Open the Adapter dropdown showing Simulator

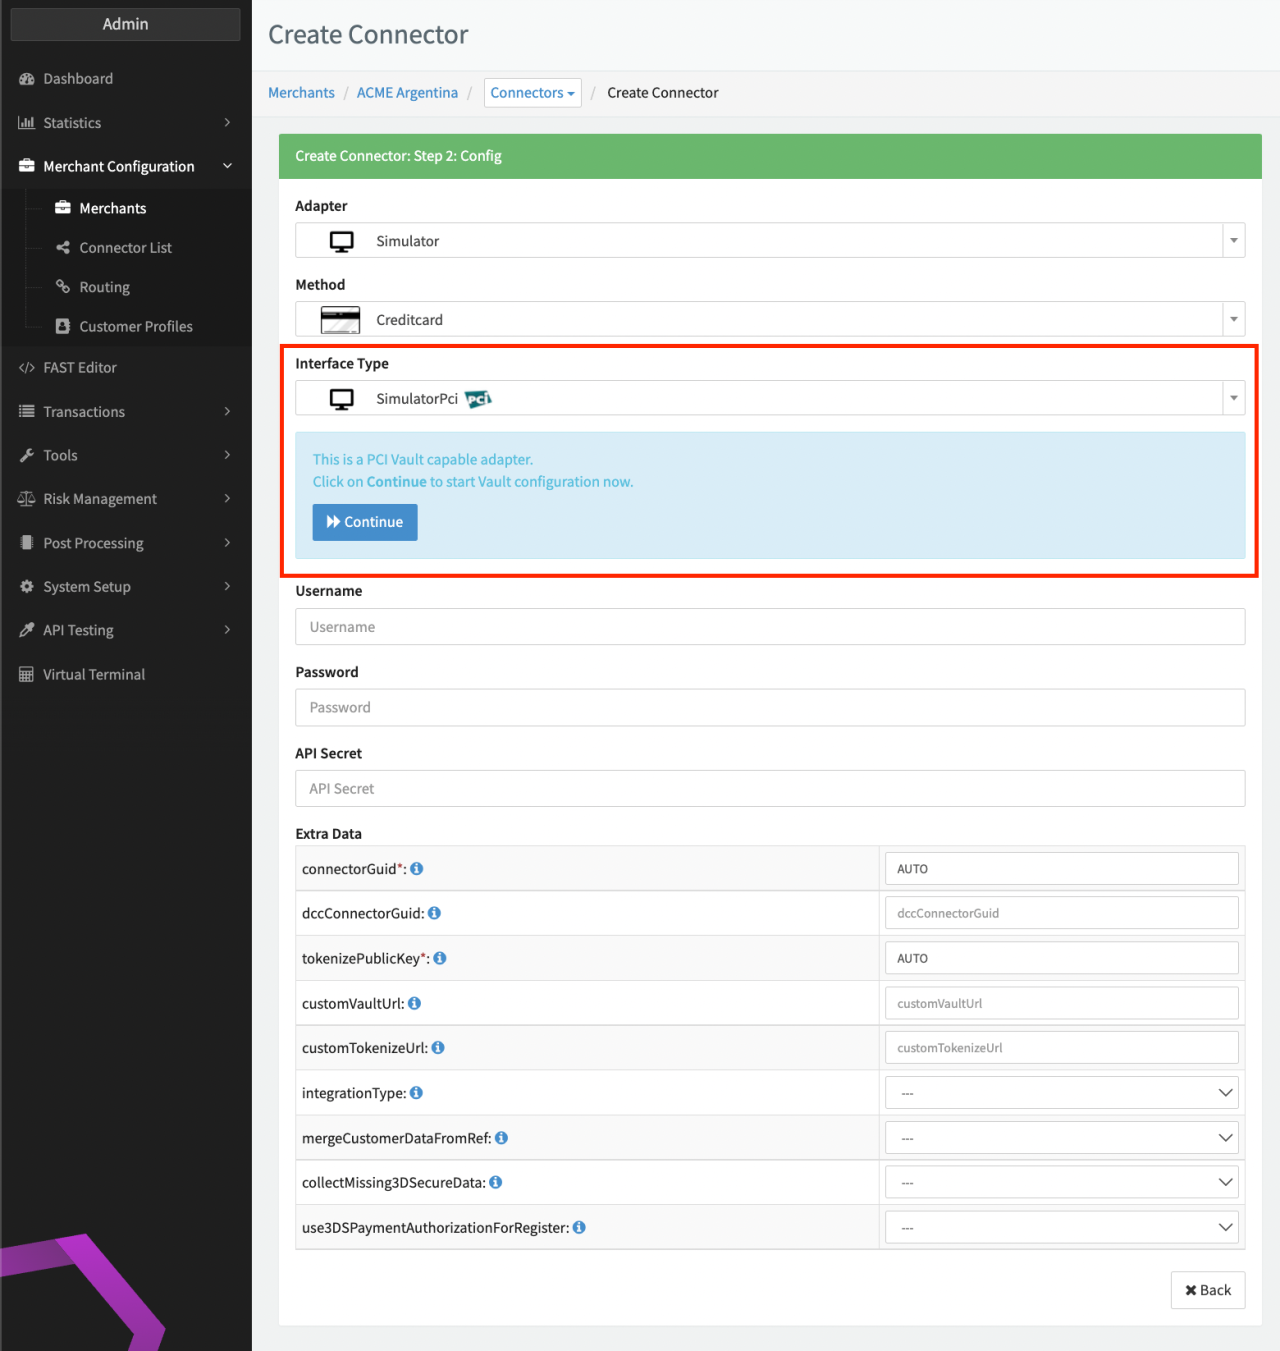click(769, 241)
